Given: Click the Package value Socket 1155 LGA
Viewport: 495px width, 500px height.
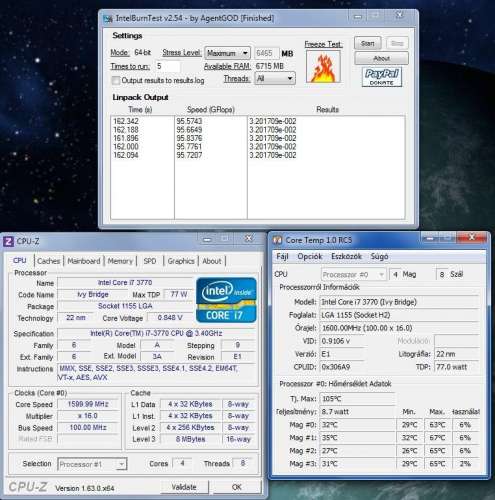Looking at the screenshot, I should click(x=125, y=306).
